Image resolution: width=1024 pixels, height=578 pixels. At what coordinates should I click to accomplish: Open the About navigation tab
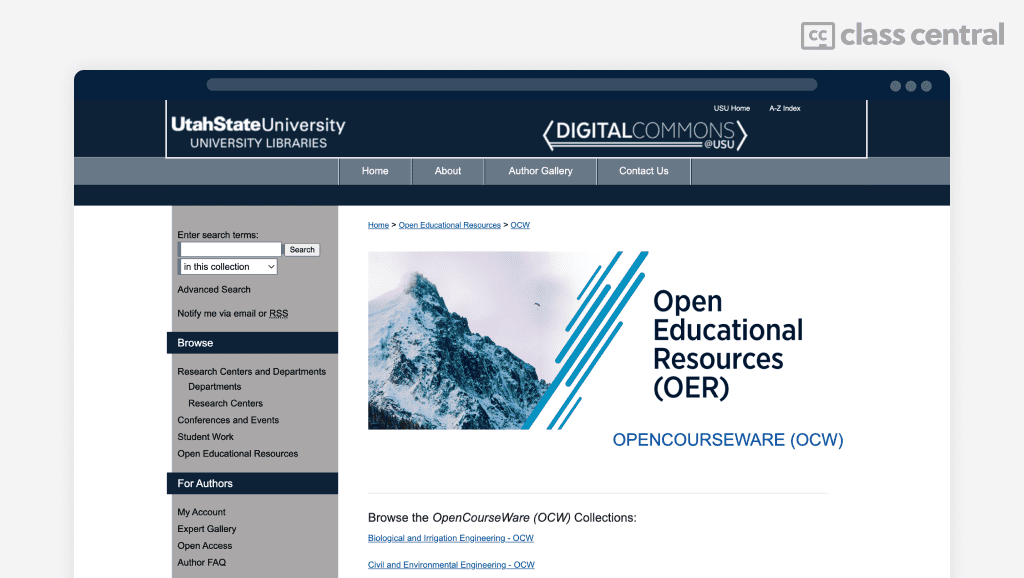pos(448,171)
